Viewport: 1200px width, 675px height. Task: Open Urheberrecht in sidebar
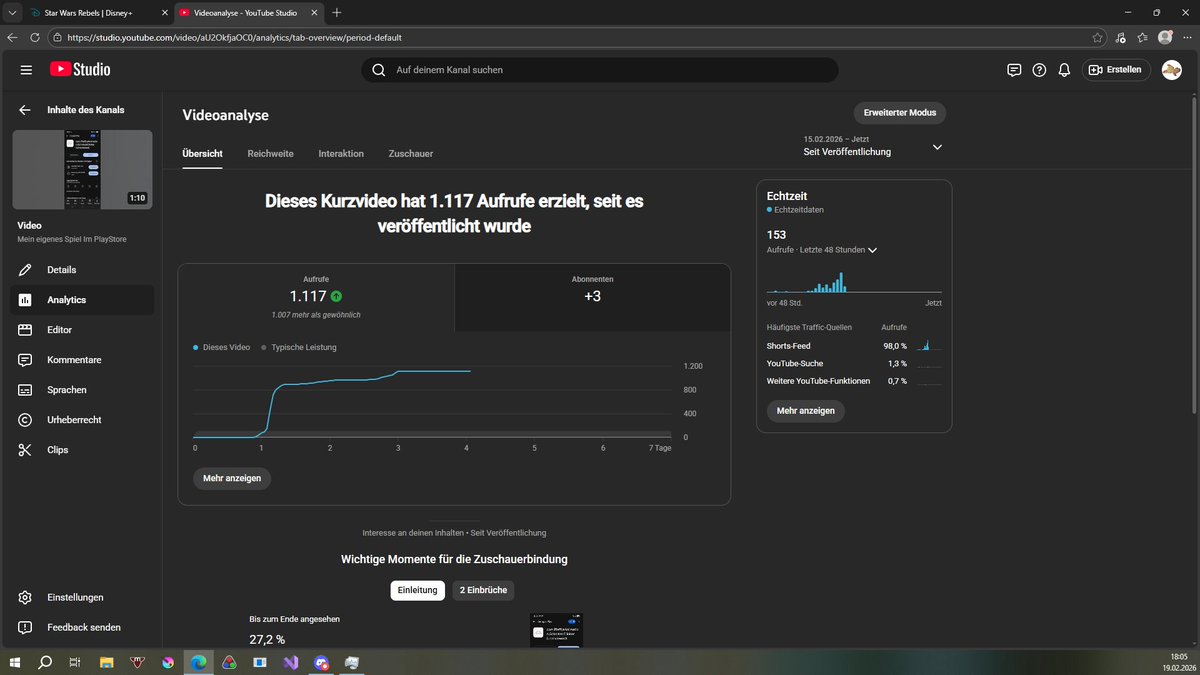tap(82, 420)
